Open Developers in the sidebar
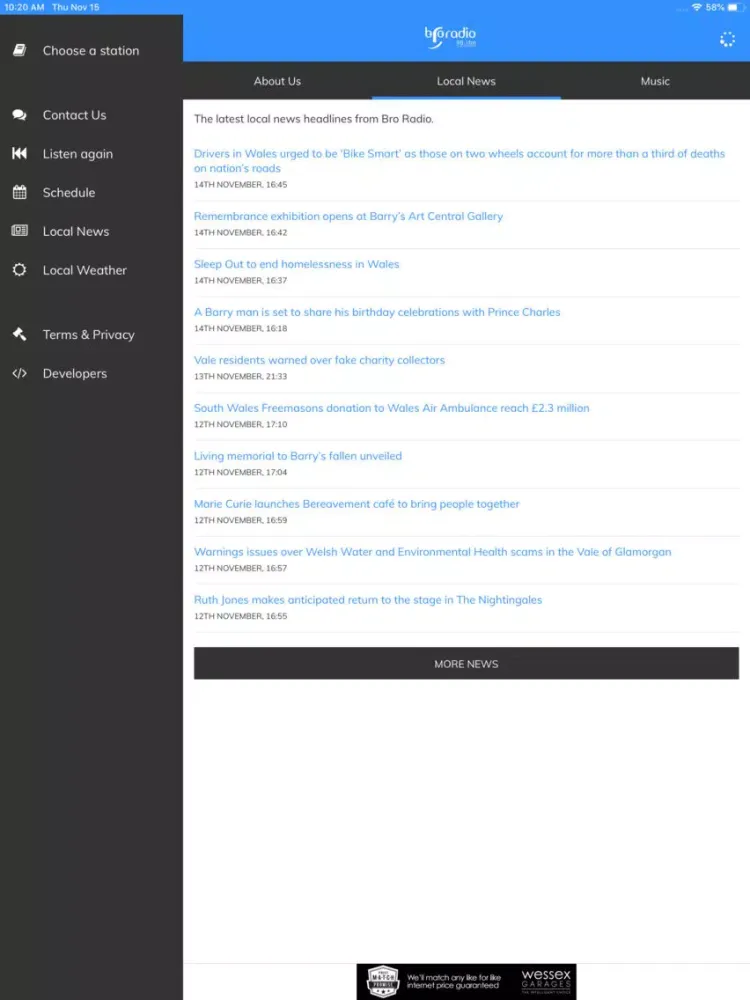750x1000 pixels. (x=91, y=374)
